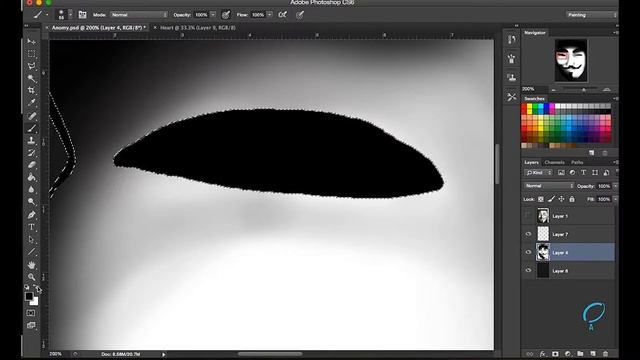This screenshot has width=640, height=360.
Task: Select the Crop tool
Action: (x=31, y=91)
